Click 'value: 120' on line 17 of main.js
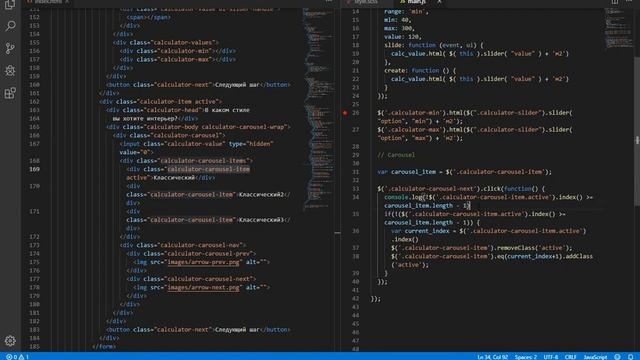640x360 pixels. coord(402,37)
